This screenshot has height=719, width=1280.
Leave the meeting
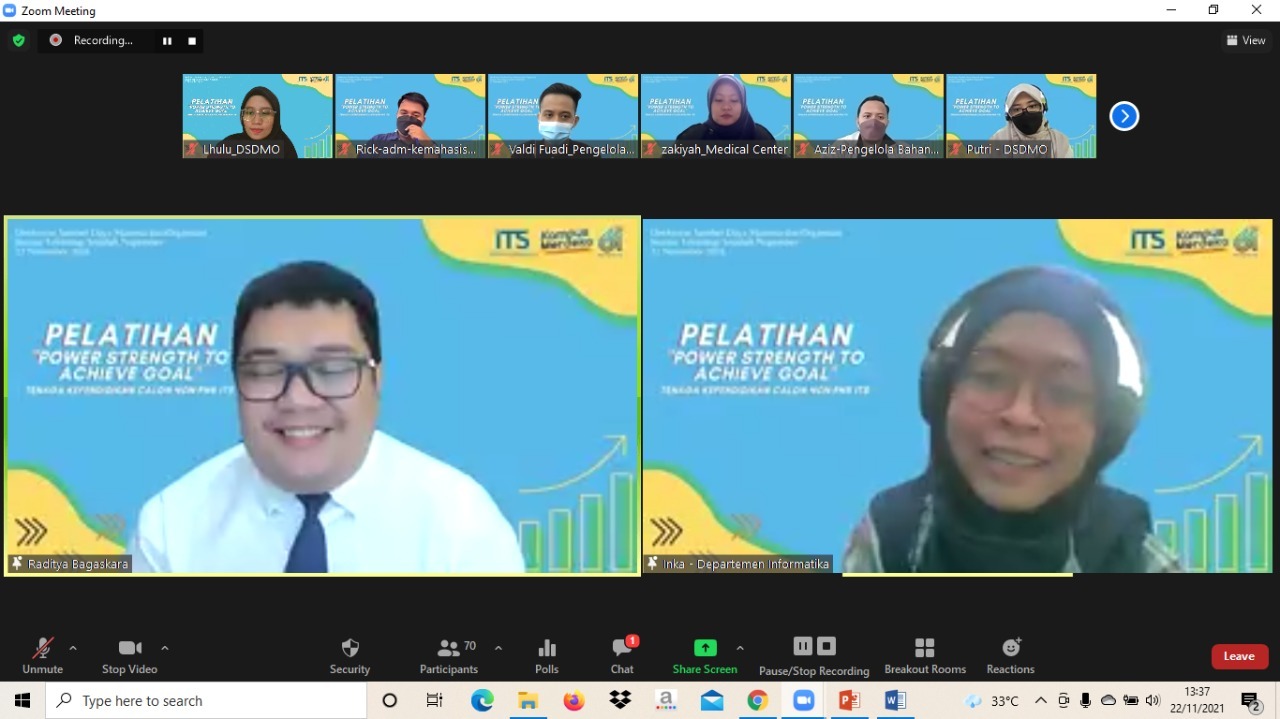click(x=1239, y=656)
